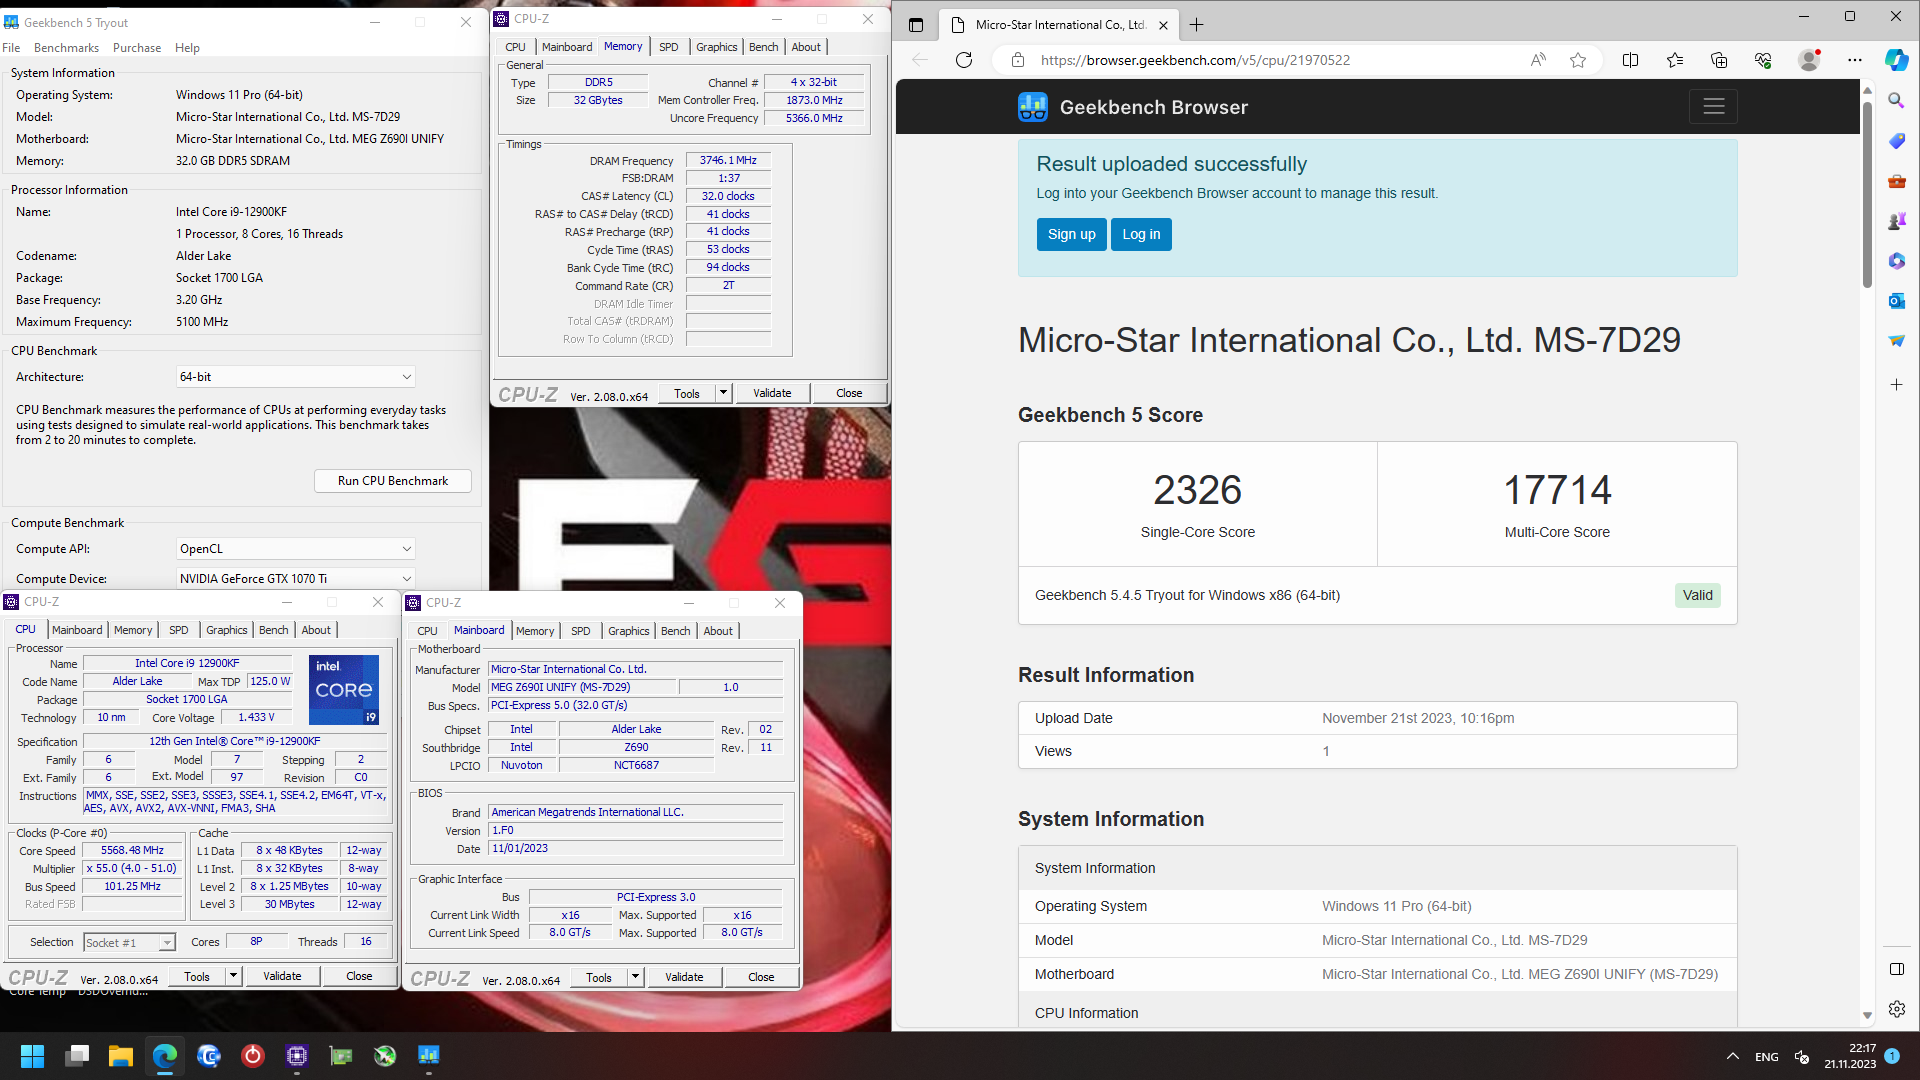Click Tools button in CPU-Z Mainboard window
1920x1080 pixels.
coord(599,977)
